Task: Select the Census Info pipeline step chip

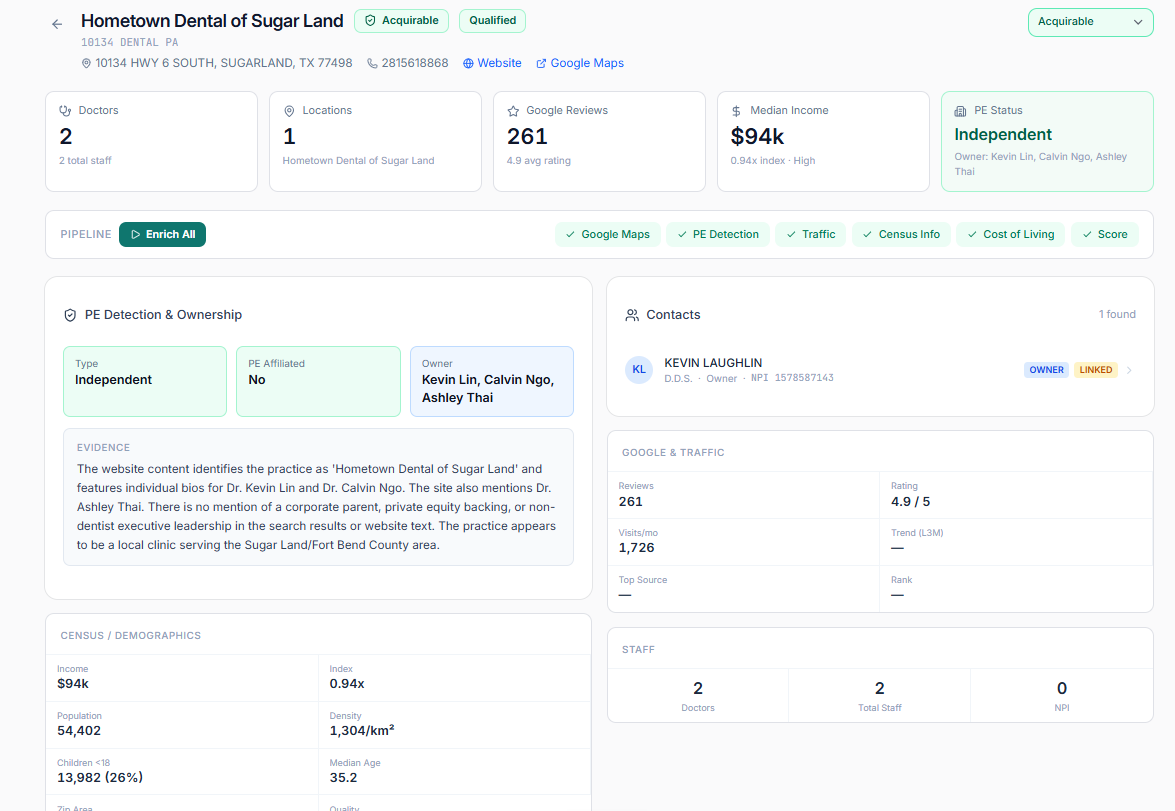Action: pos(901,235)
